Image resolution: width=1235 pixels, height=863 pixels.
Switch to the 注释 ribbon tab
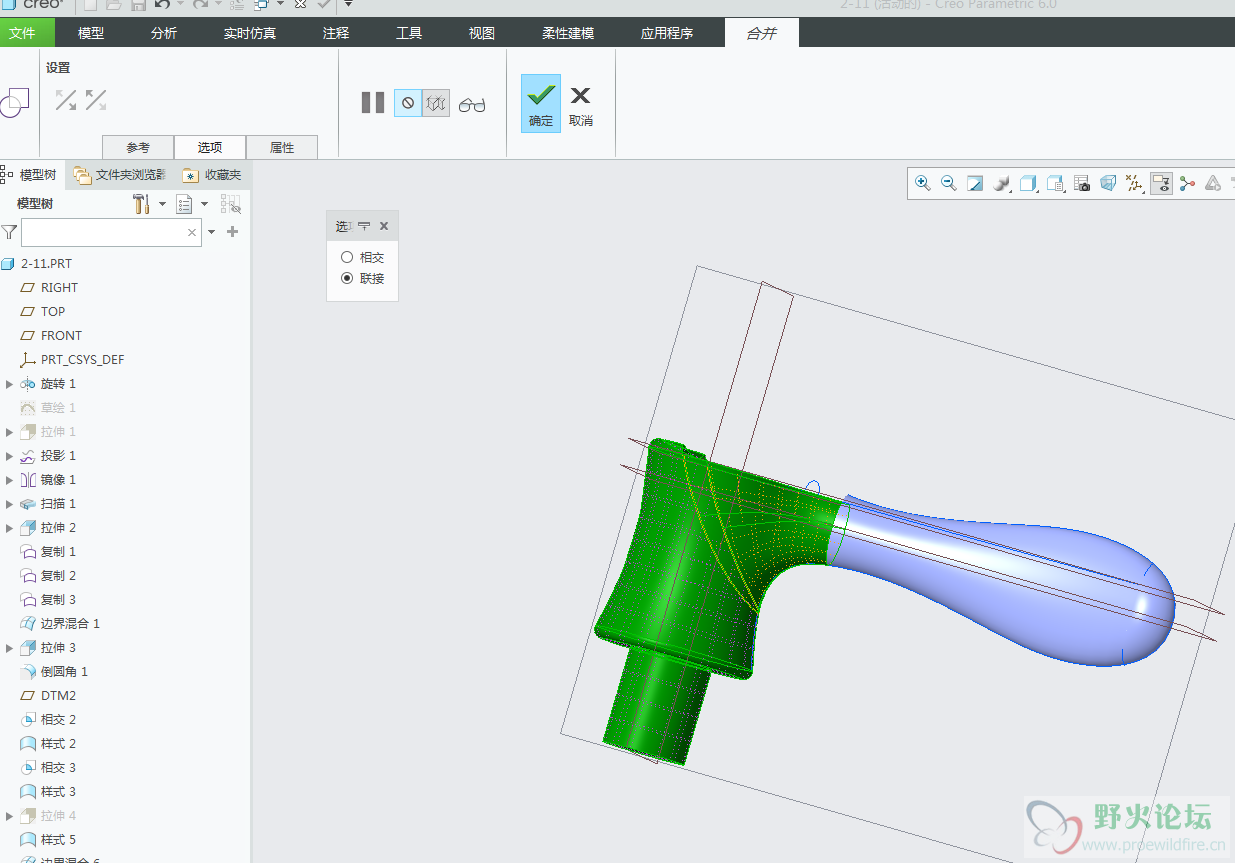click(x=336, y=33)
